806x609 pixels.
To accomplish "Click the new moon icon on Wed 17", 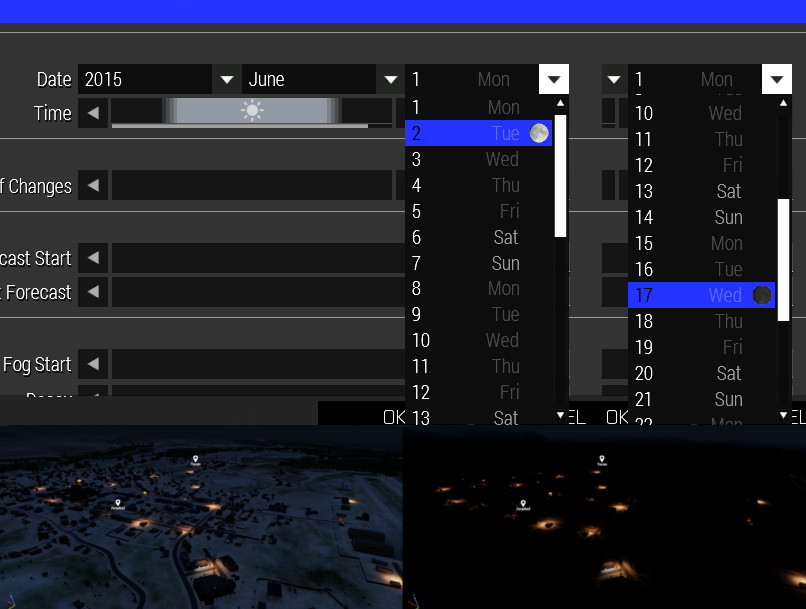I will 762,295.
